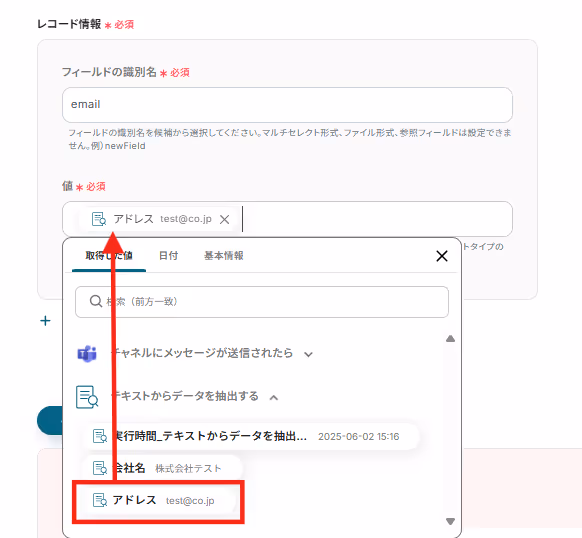Close the value picker popup
The image size is (582, 538).
[442, 256]
